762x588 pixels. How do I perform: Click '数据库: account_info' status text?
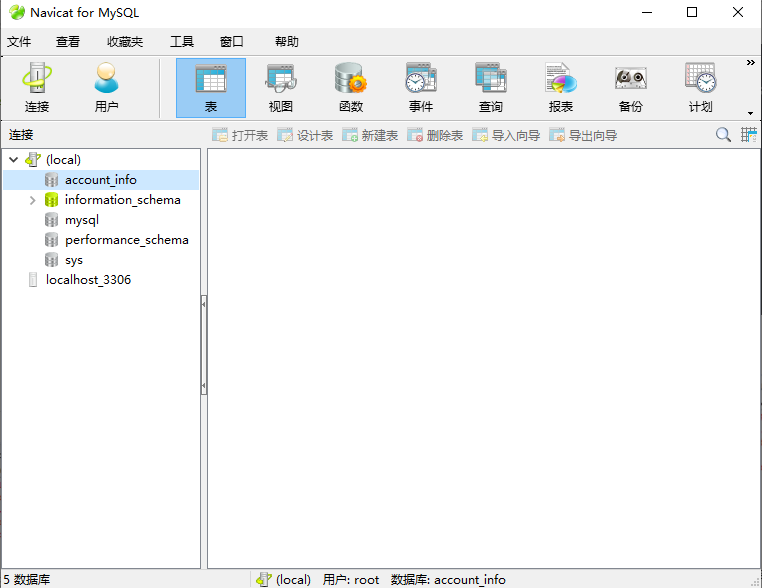[x=448, y=580]
